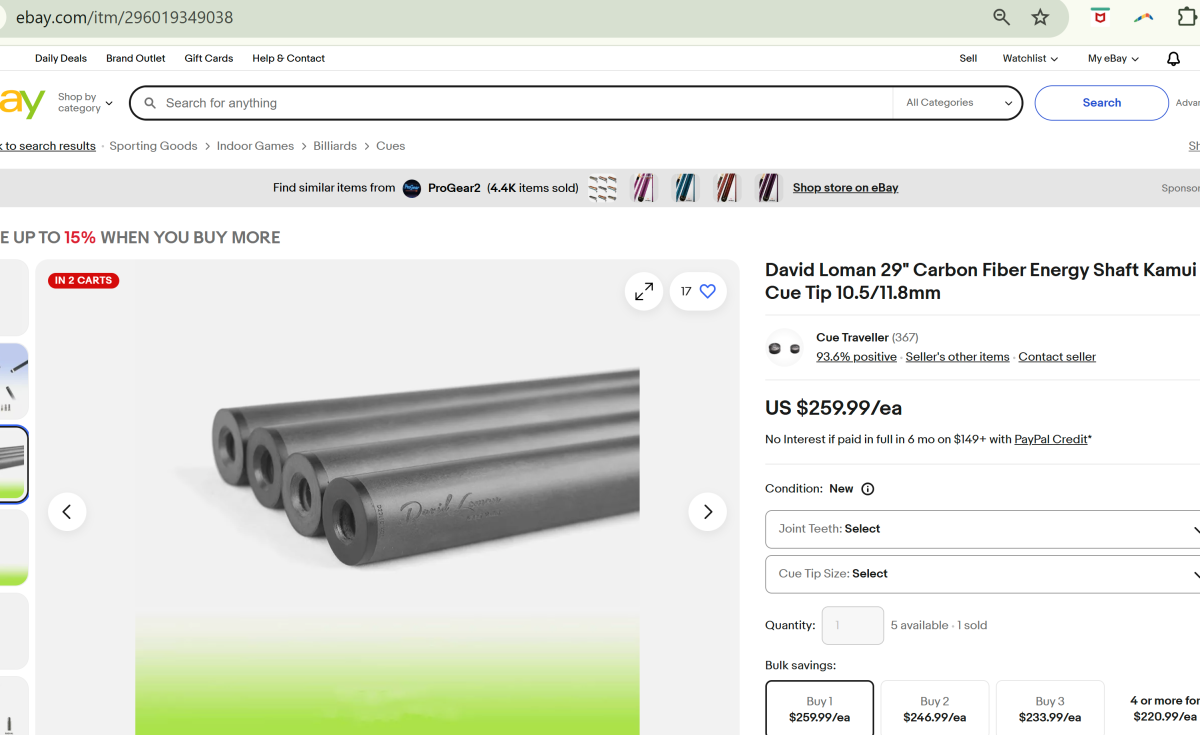Image resolution: width=1200 pixels, height=735 pixels.
Task: Click the Quantity input box
Action: [x=853, y=625]
